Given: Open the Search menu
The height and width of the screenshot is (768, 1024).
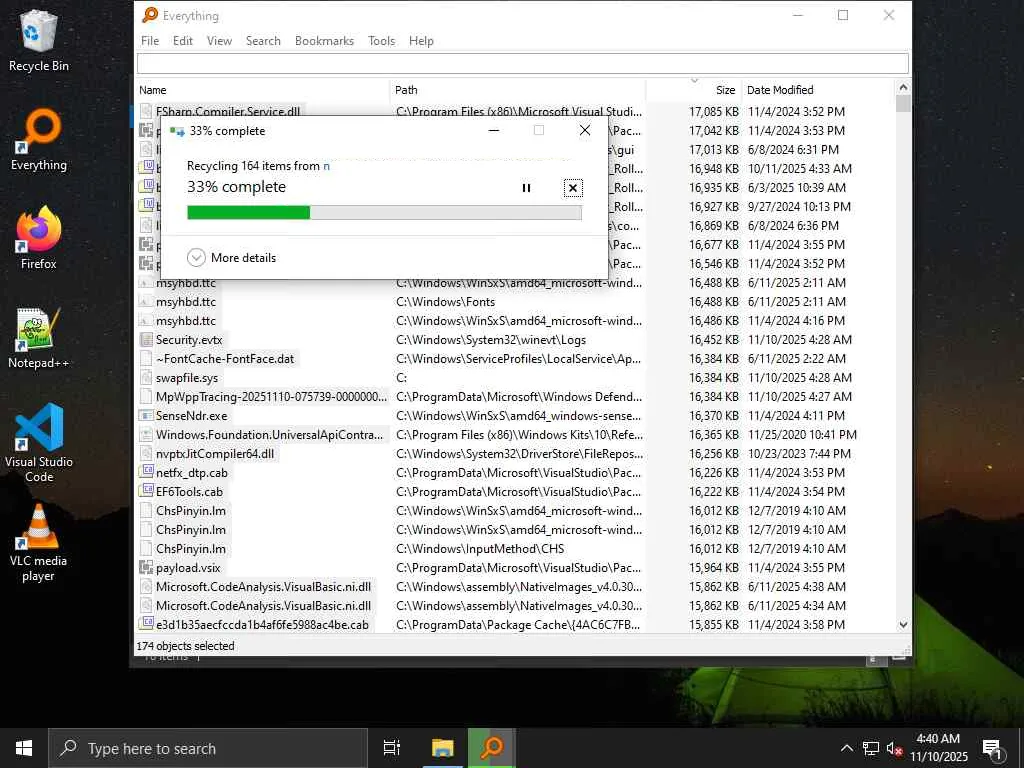Looking at the screenshot, I should click(263, 40).
